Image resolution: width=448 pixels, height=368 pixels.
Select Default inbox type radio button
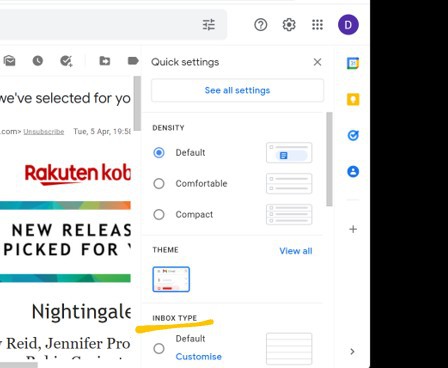pyautogui.click(x=159, y=349)
